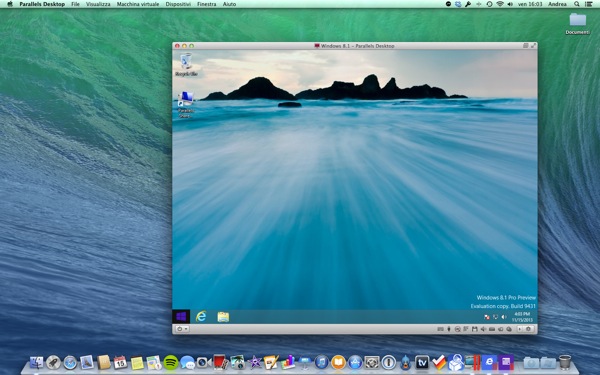600x375 pixels.
Task: Open the Finestra menu
Action: 207,4
